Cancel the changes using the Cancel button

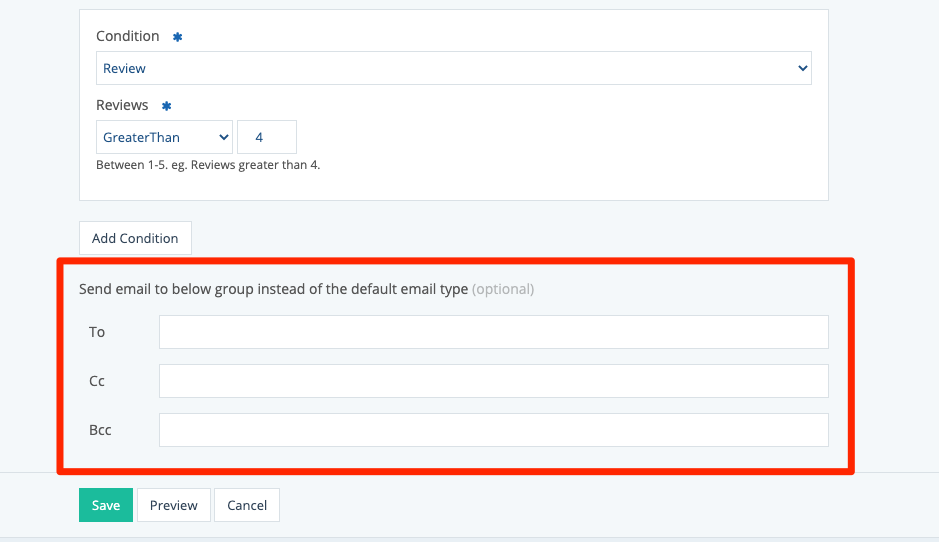click(247, 505)
